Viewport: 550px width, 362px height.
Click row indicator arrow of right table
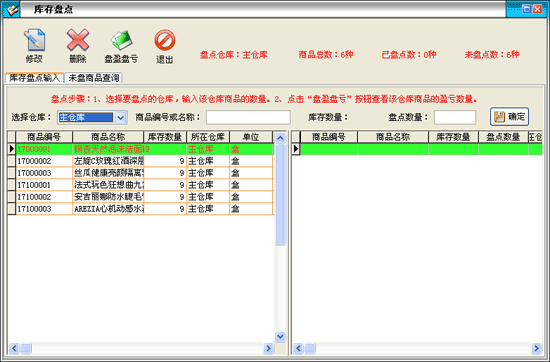pos(296,149)
